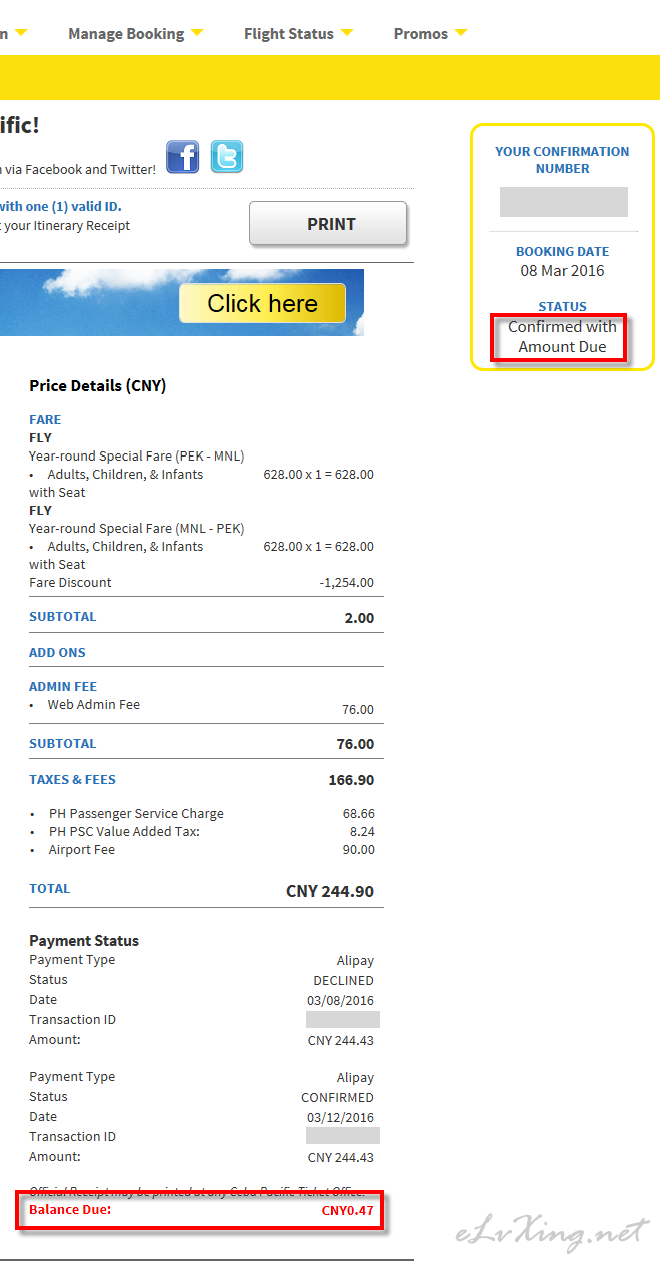The image size is (660, 1266).
Task: Click the PRINT button
Action: point(328,223)
